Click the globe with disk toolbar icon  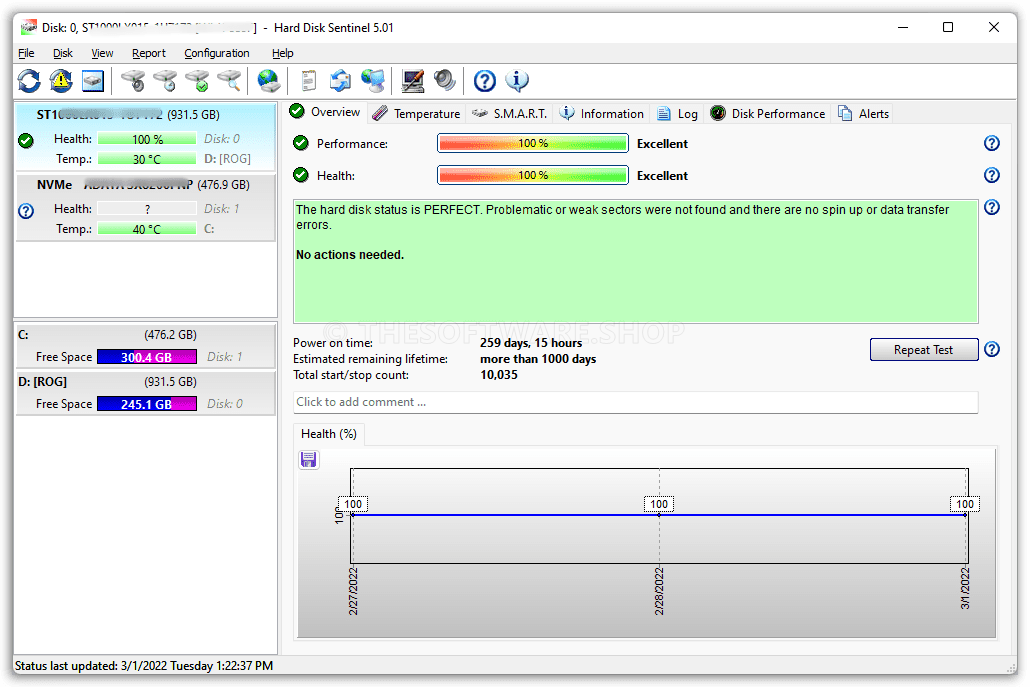269,81
